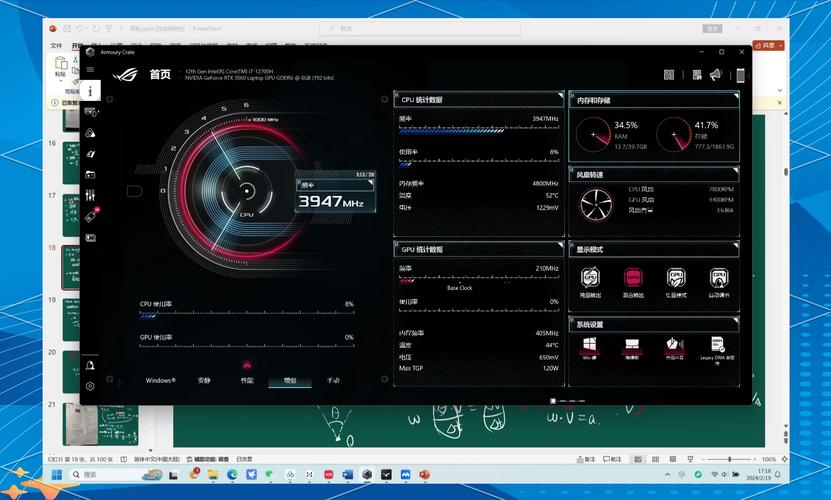Expand the 内存和存储 panel corner
The height and width of the screenshot is (500, 831).
click(x=736, y=95)
